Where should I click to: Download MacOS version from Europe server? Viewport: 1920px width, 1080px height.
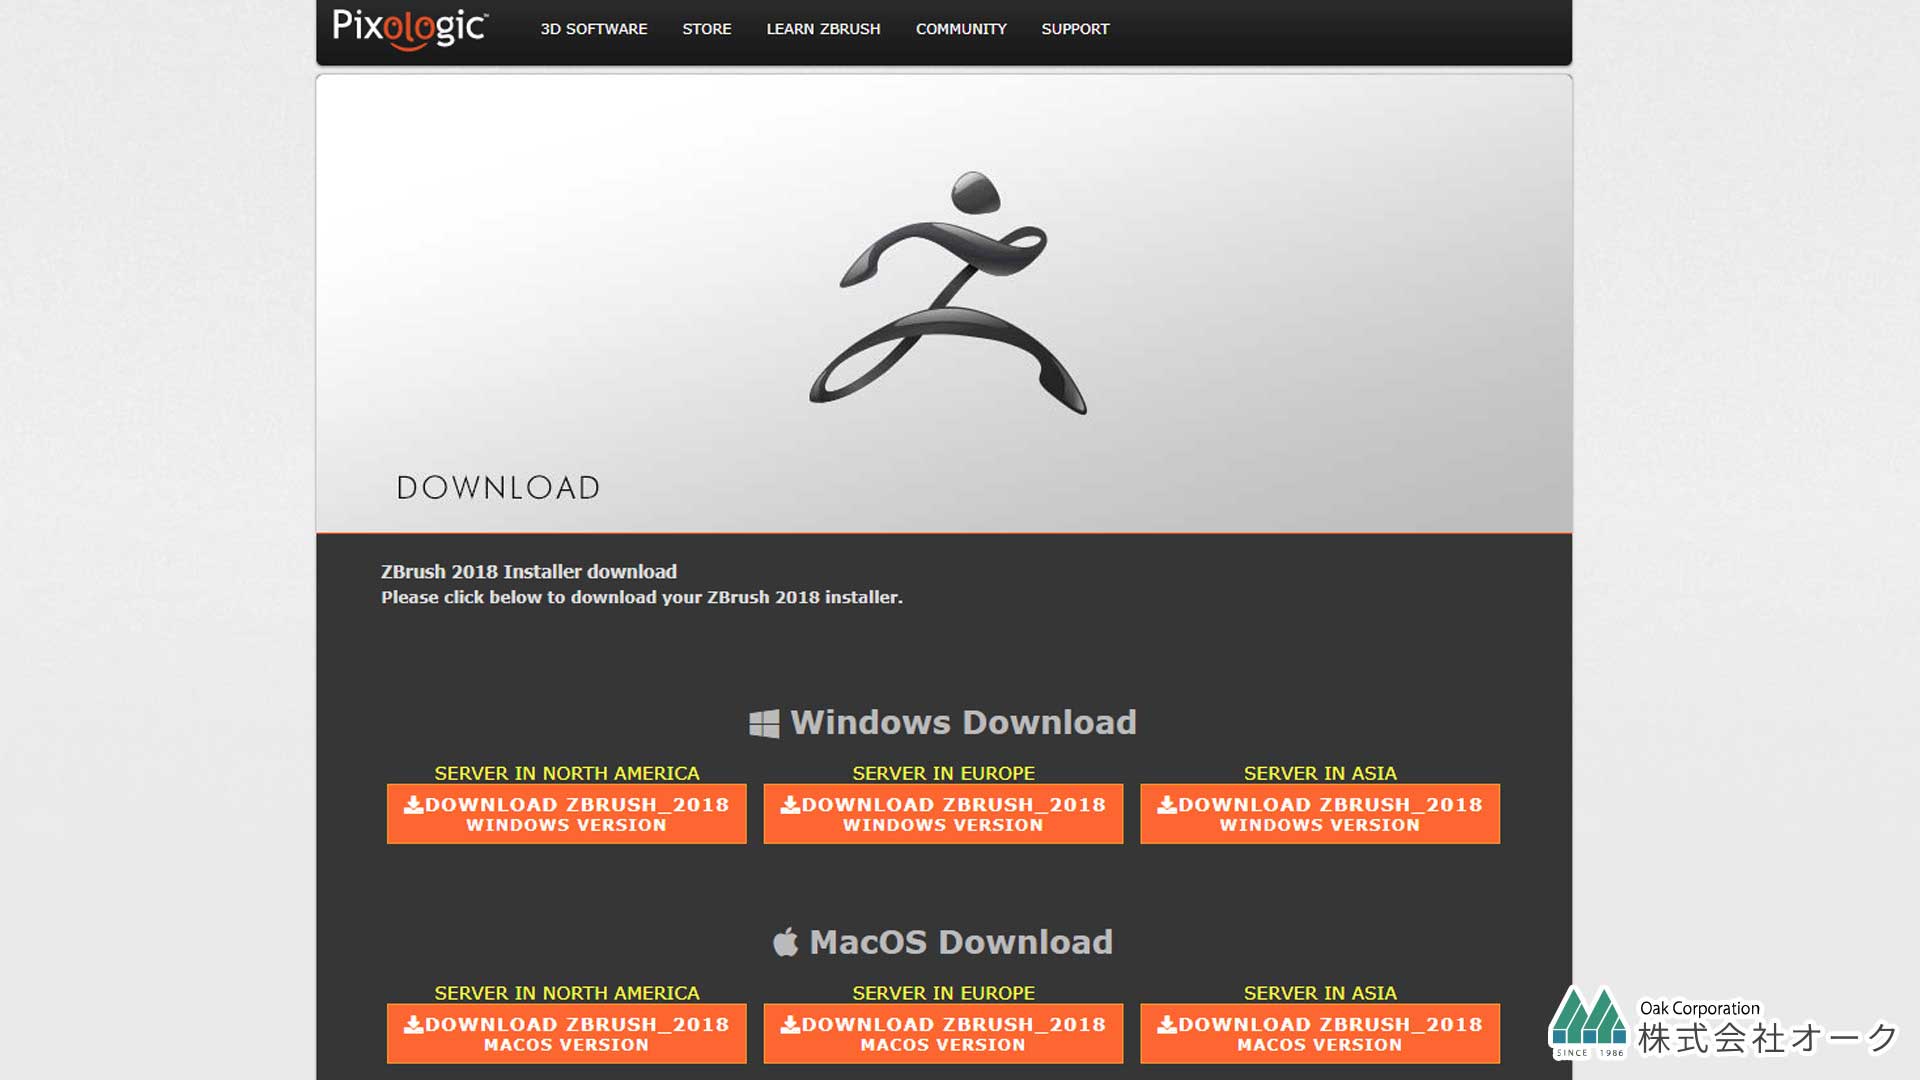click(x=943, y=1034)
